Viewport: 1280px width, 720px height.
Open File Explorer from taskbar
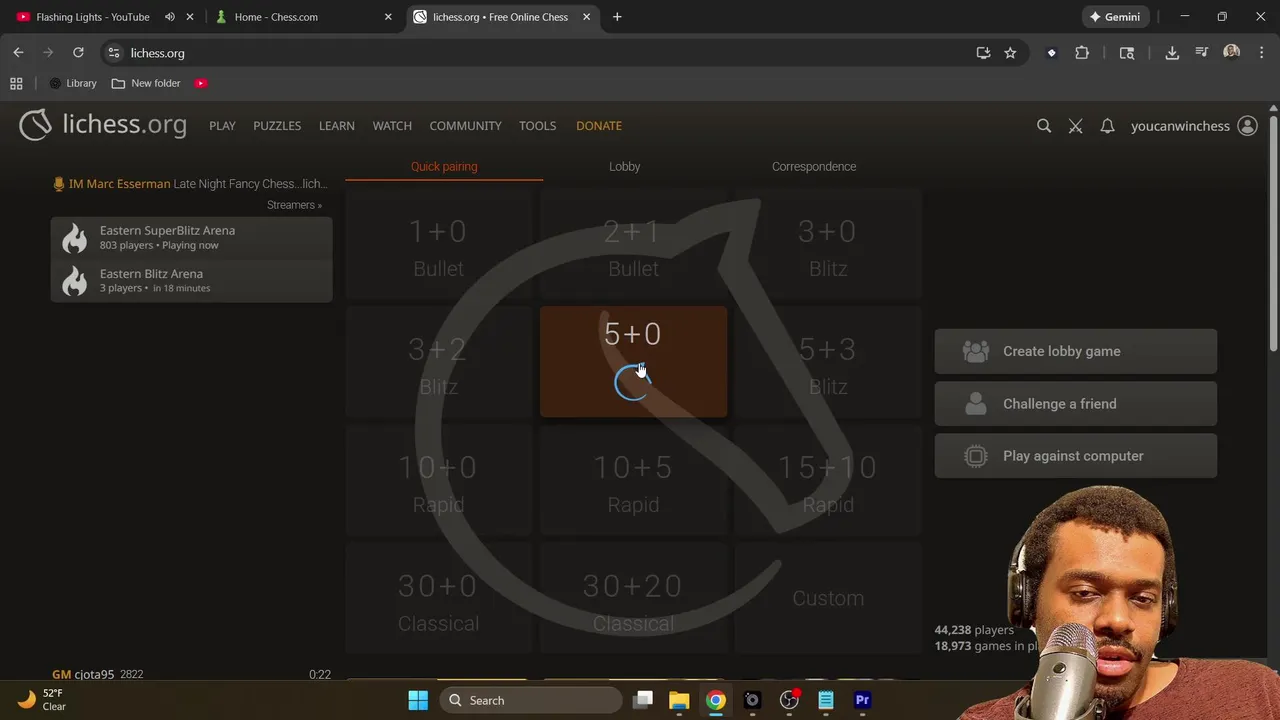click(679, 700)
